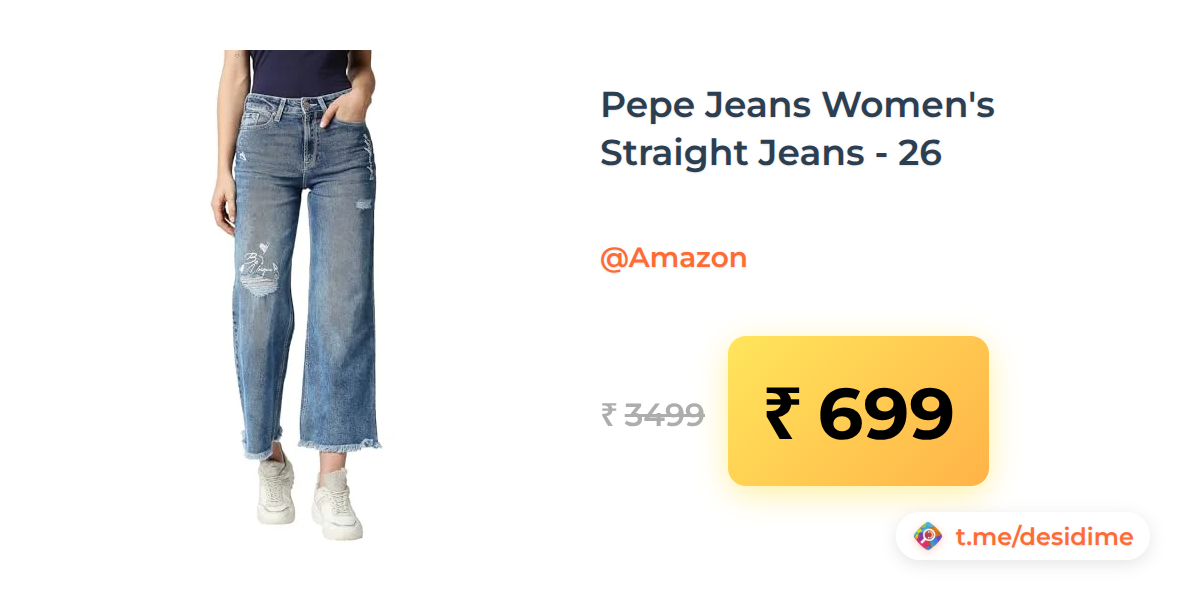
Task: Click the small rip on the jeans thigh
Action: tap(363, 204)
